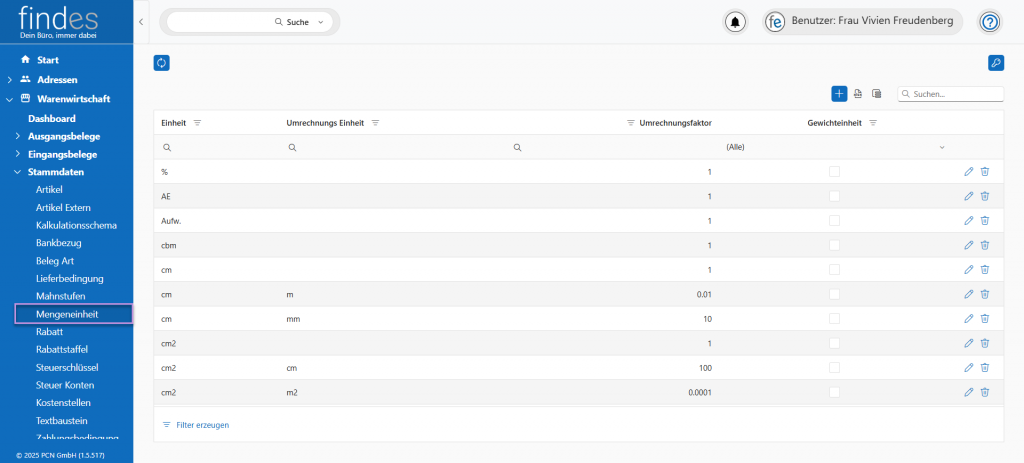Toggle the Gewichteinheit checkbox for % row
This screenshot has height=463, width=1024.
834,172
